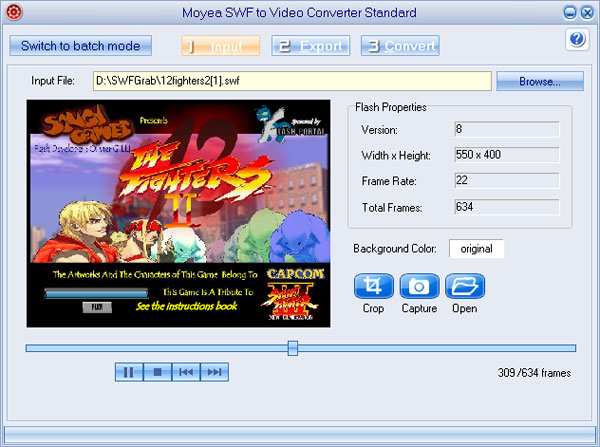Screen dimensions: 600x447
Task: Click the Version field showing 8
Action: 507,129
